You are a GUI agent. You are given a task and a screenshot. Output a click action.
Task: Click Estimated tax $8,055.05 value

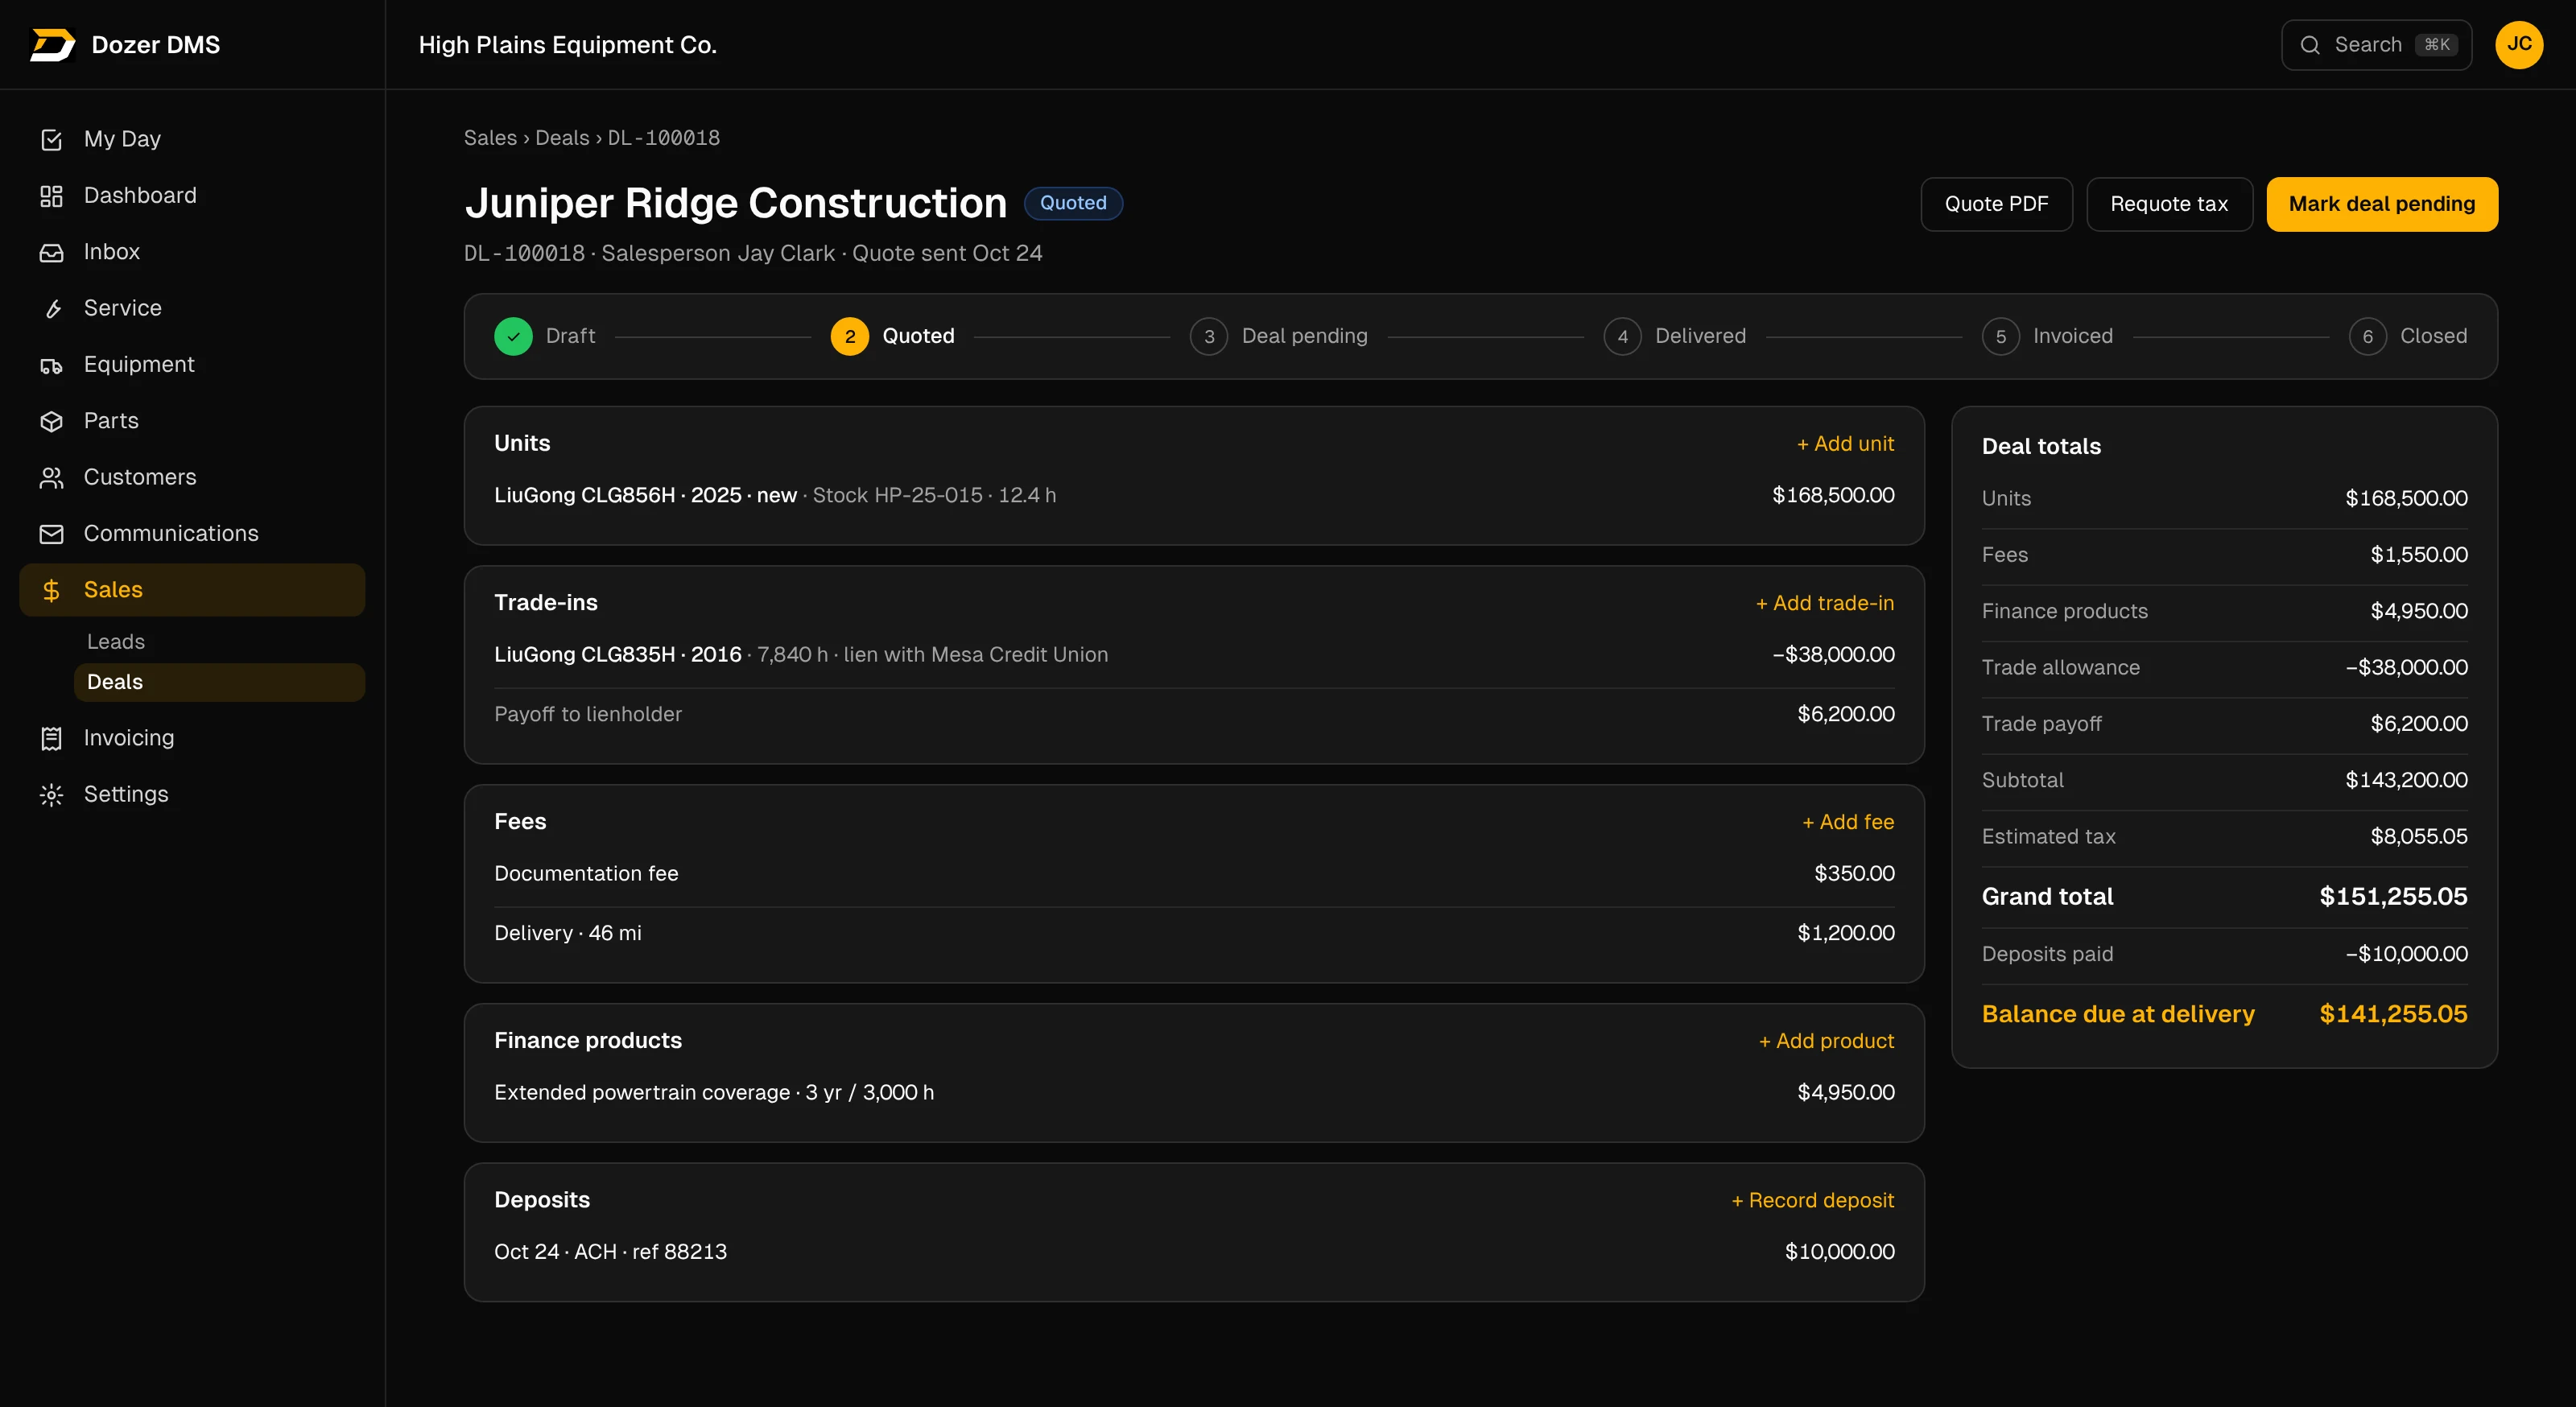coord(2418,836)
